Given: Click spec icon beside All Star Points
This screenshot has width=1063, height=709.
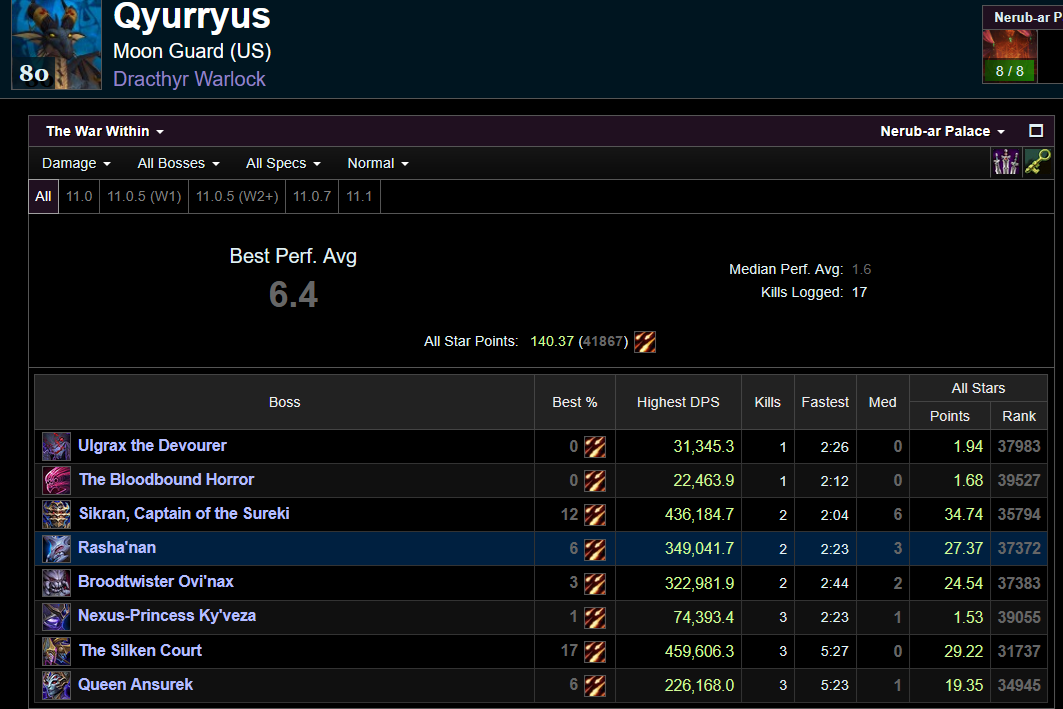Looking at the screenshot, I should 645,342.
